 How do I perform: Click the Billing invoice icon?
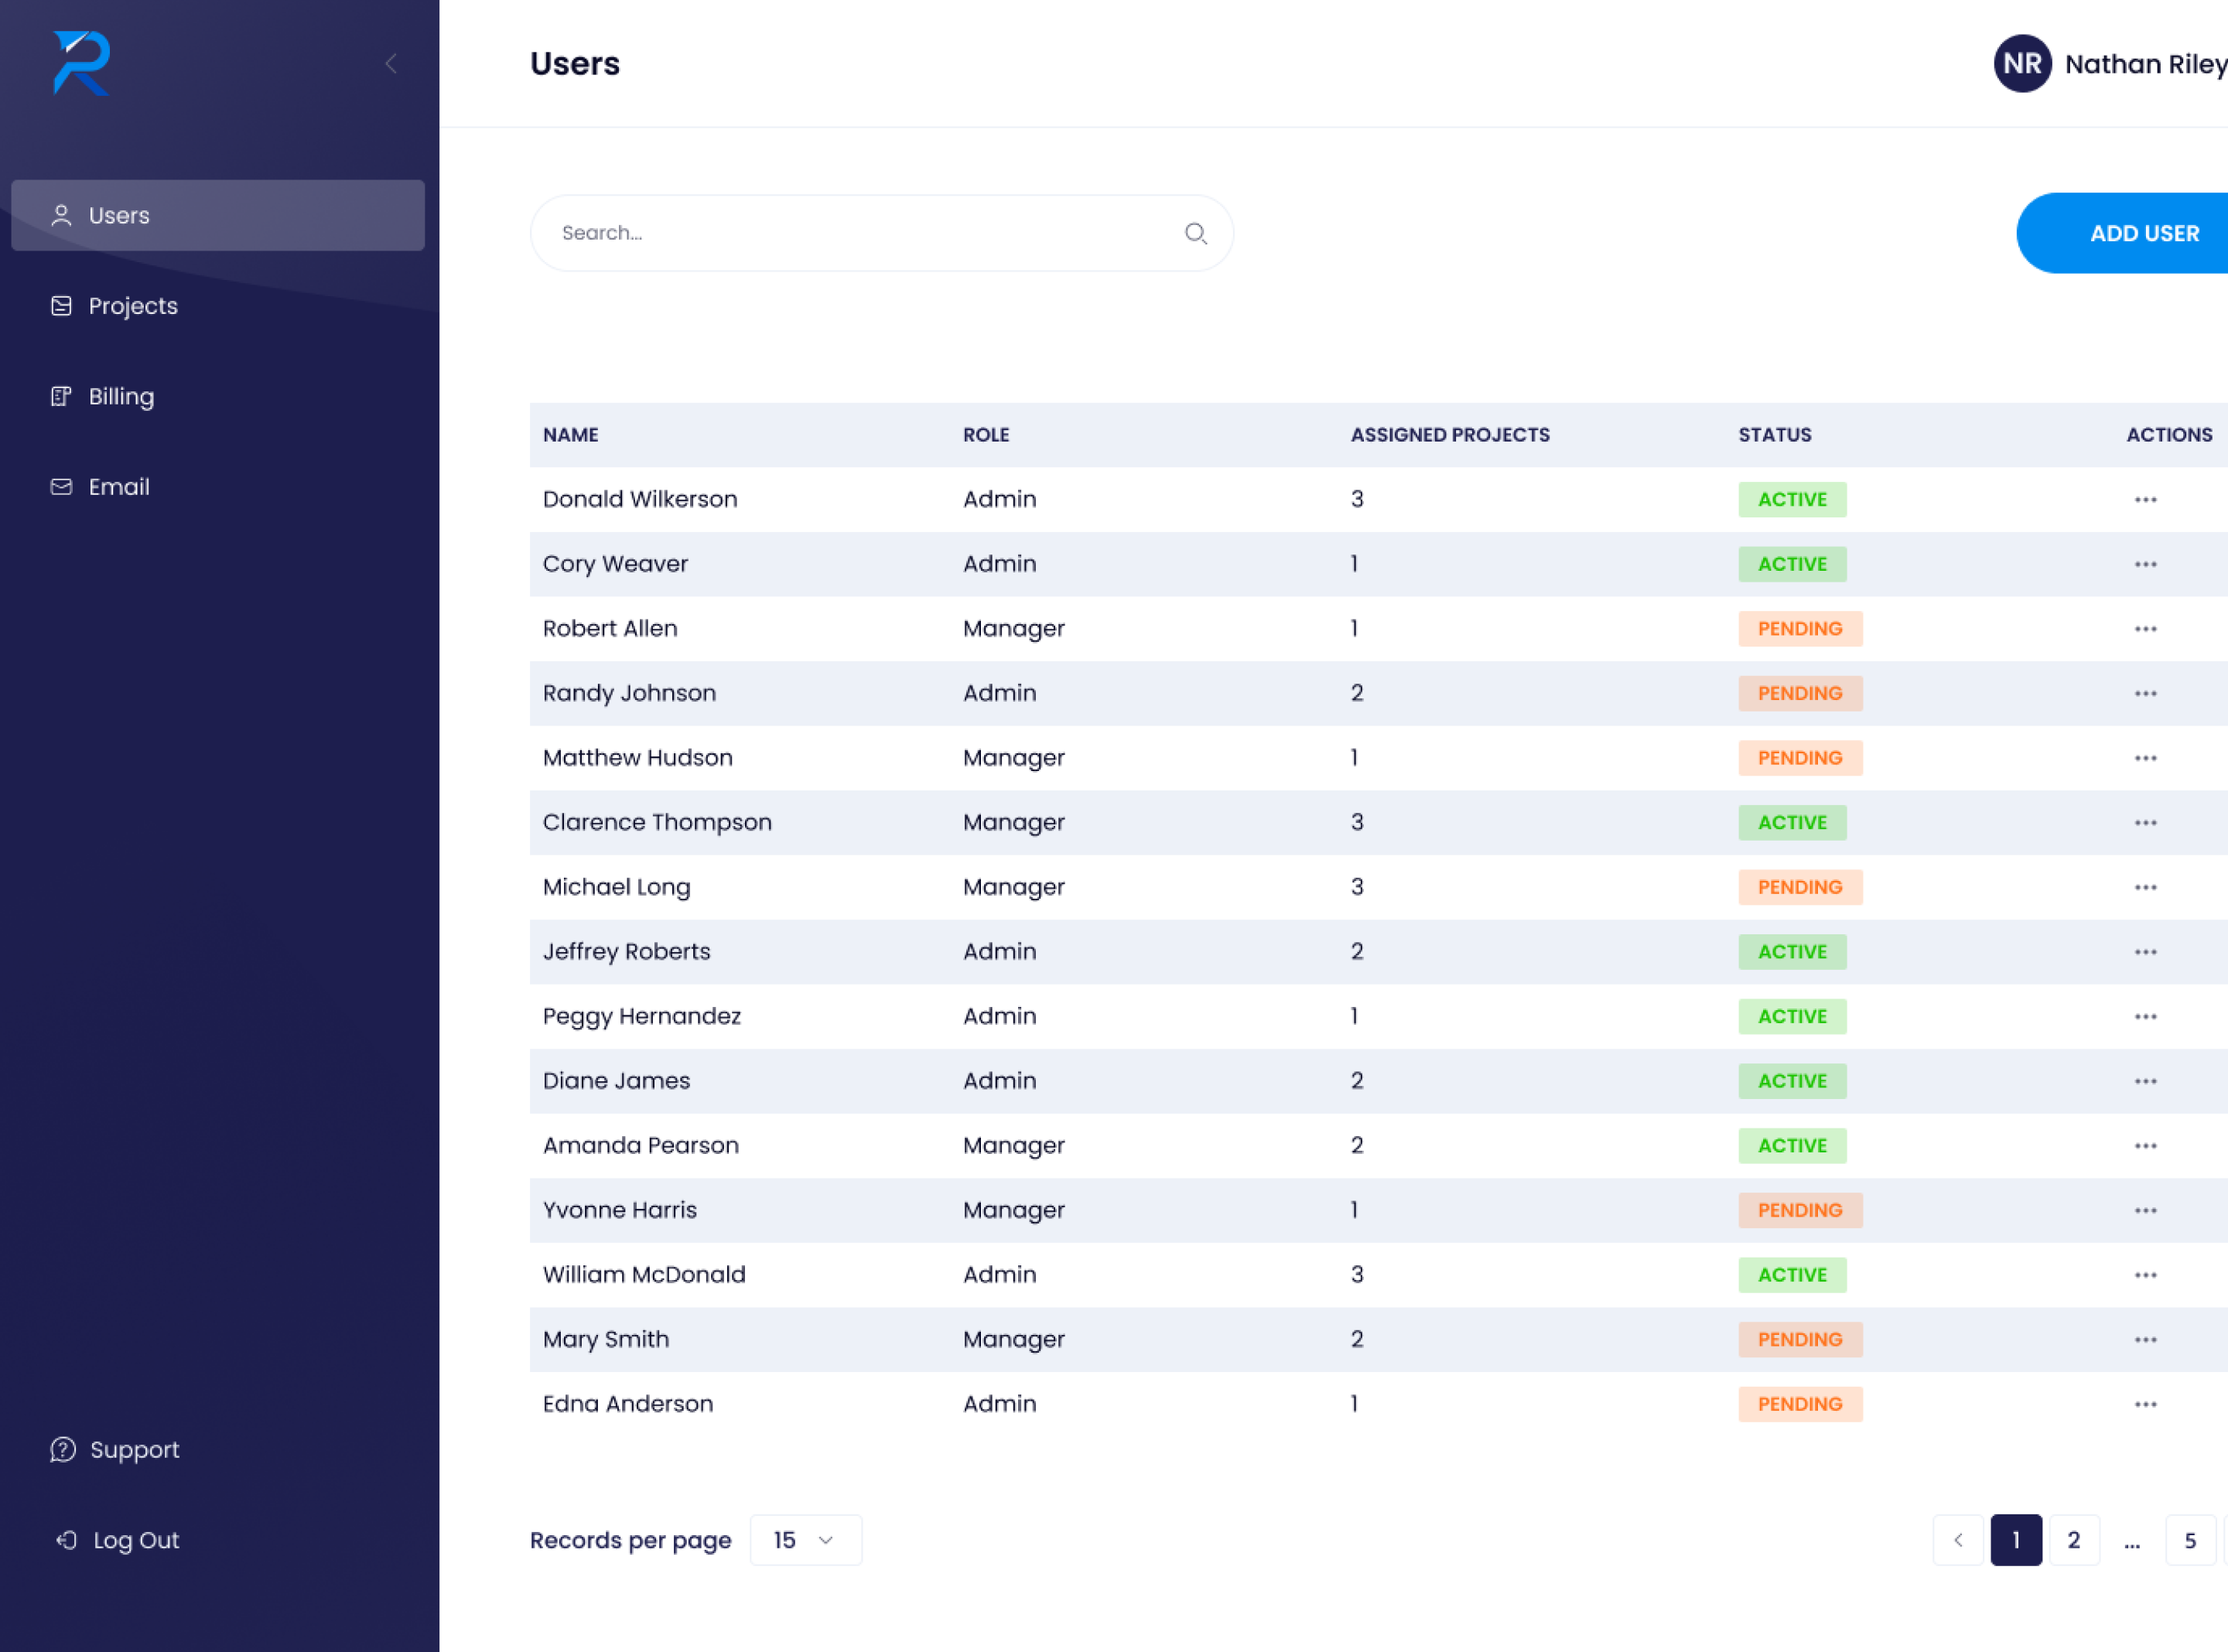[60, 396]
